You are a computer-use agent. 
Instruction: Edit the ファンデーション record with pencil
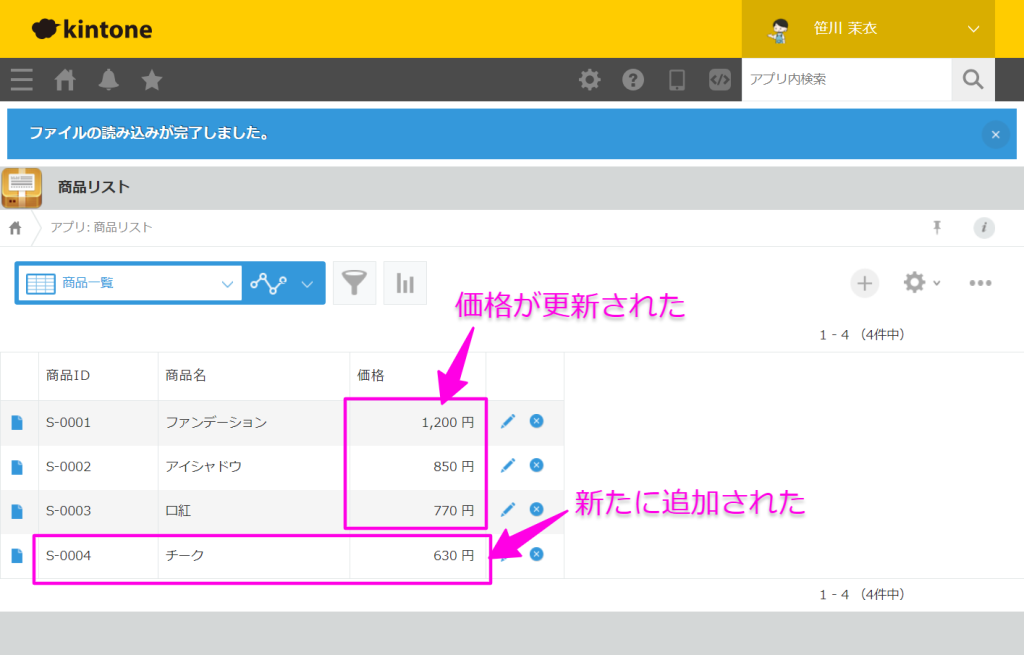[507, 421]
